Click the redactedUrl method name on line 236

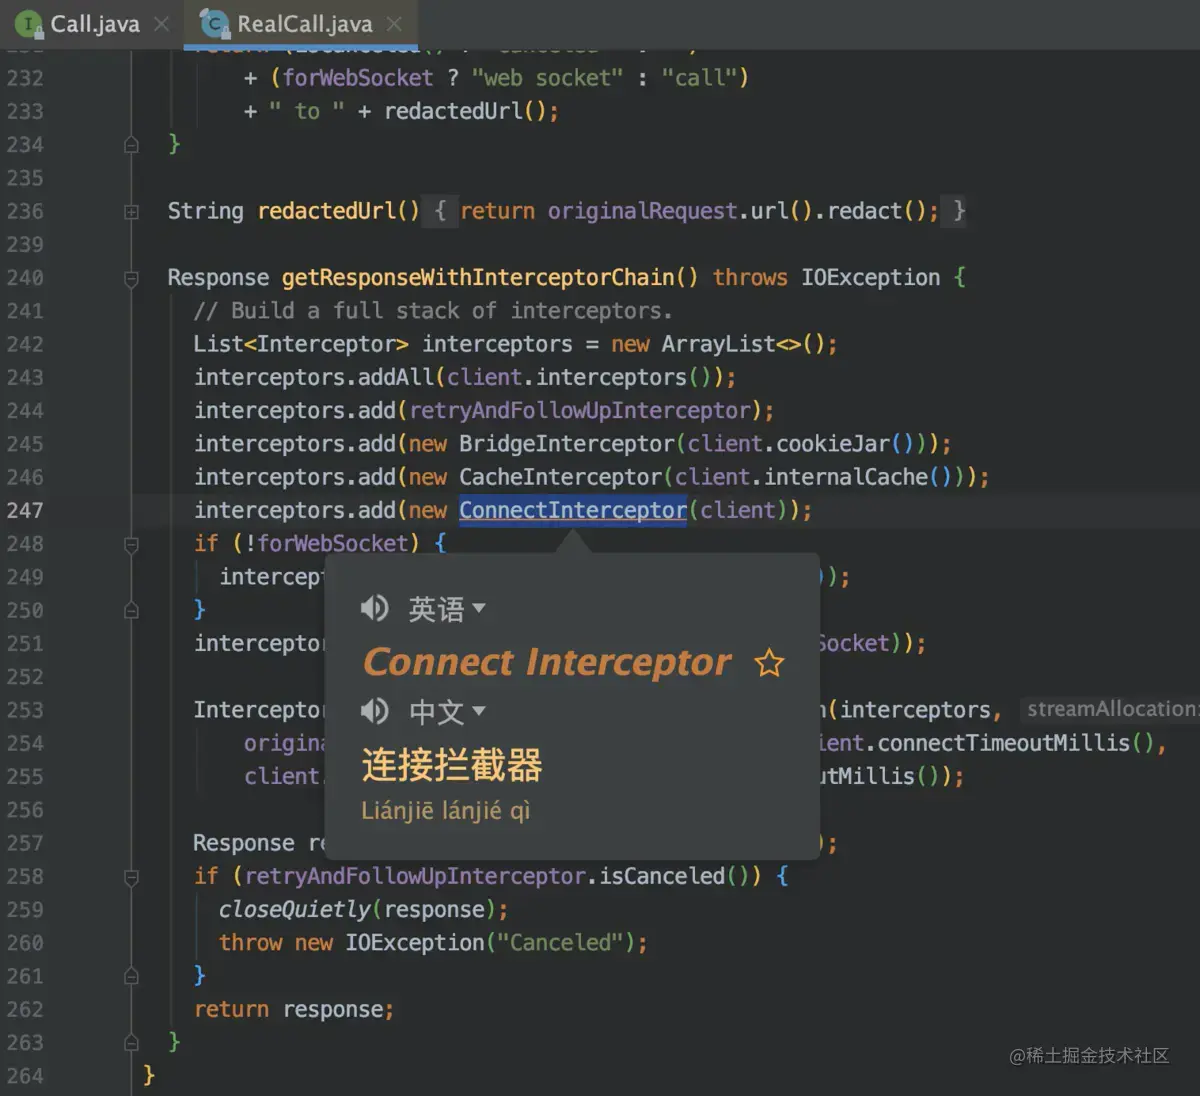tap(326, 211)
